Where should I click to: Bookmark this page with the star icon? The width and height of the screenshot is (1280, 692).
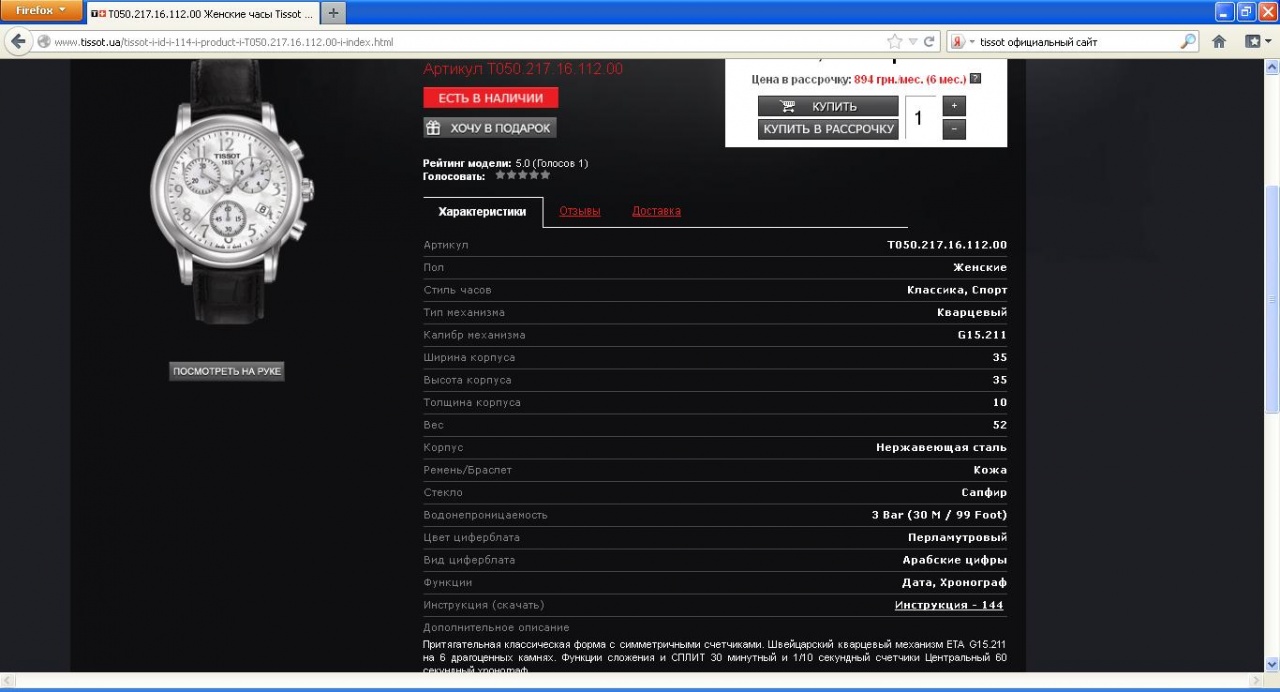[894, 42]
